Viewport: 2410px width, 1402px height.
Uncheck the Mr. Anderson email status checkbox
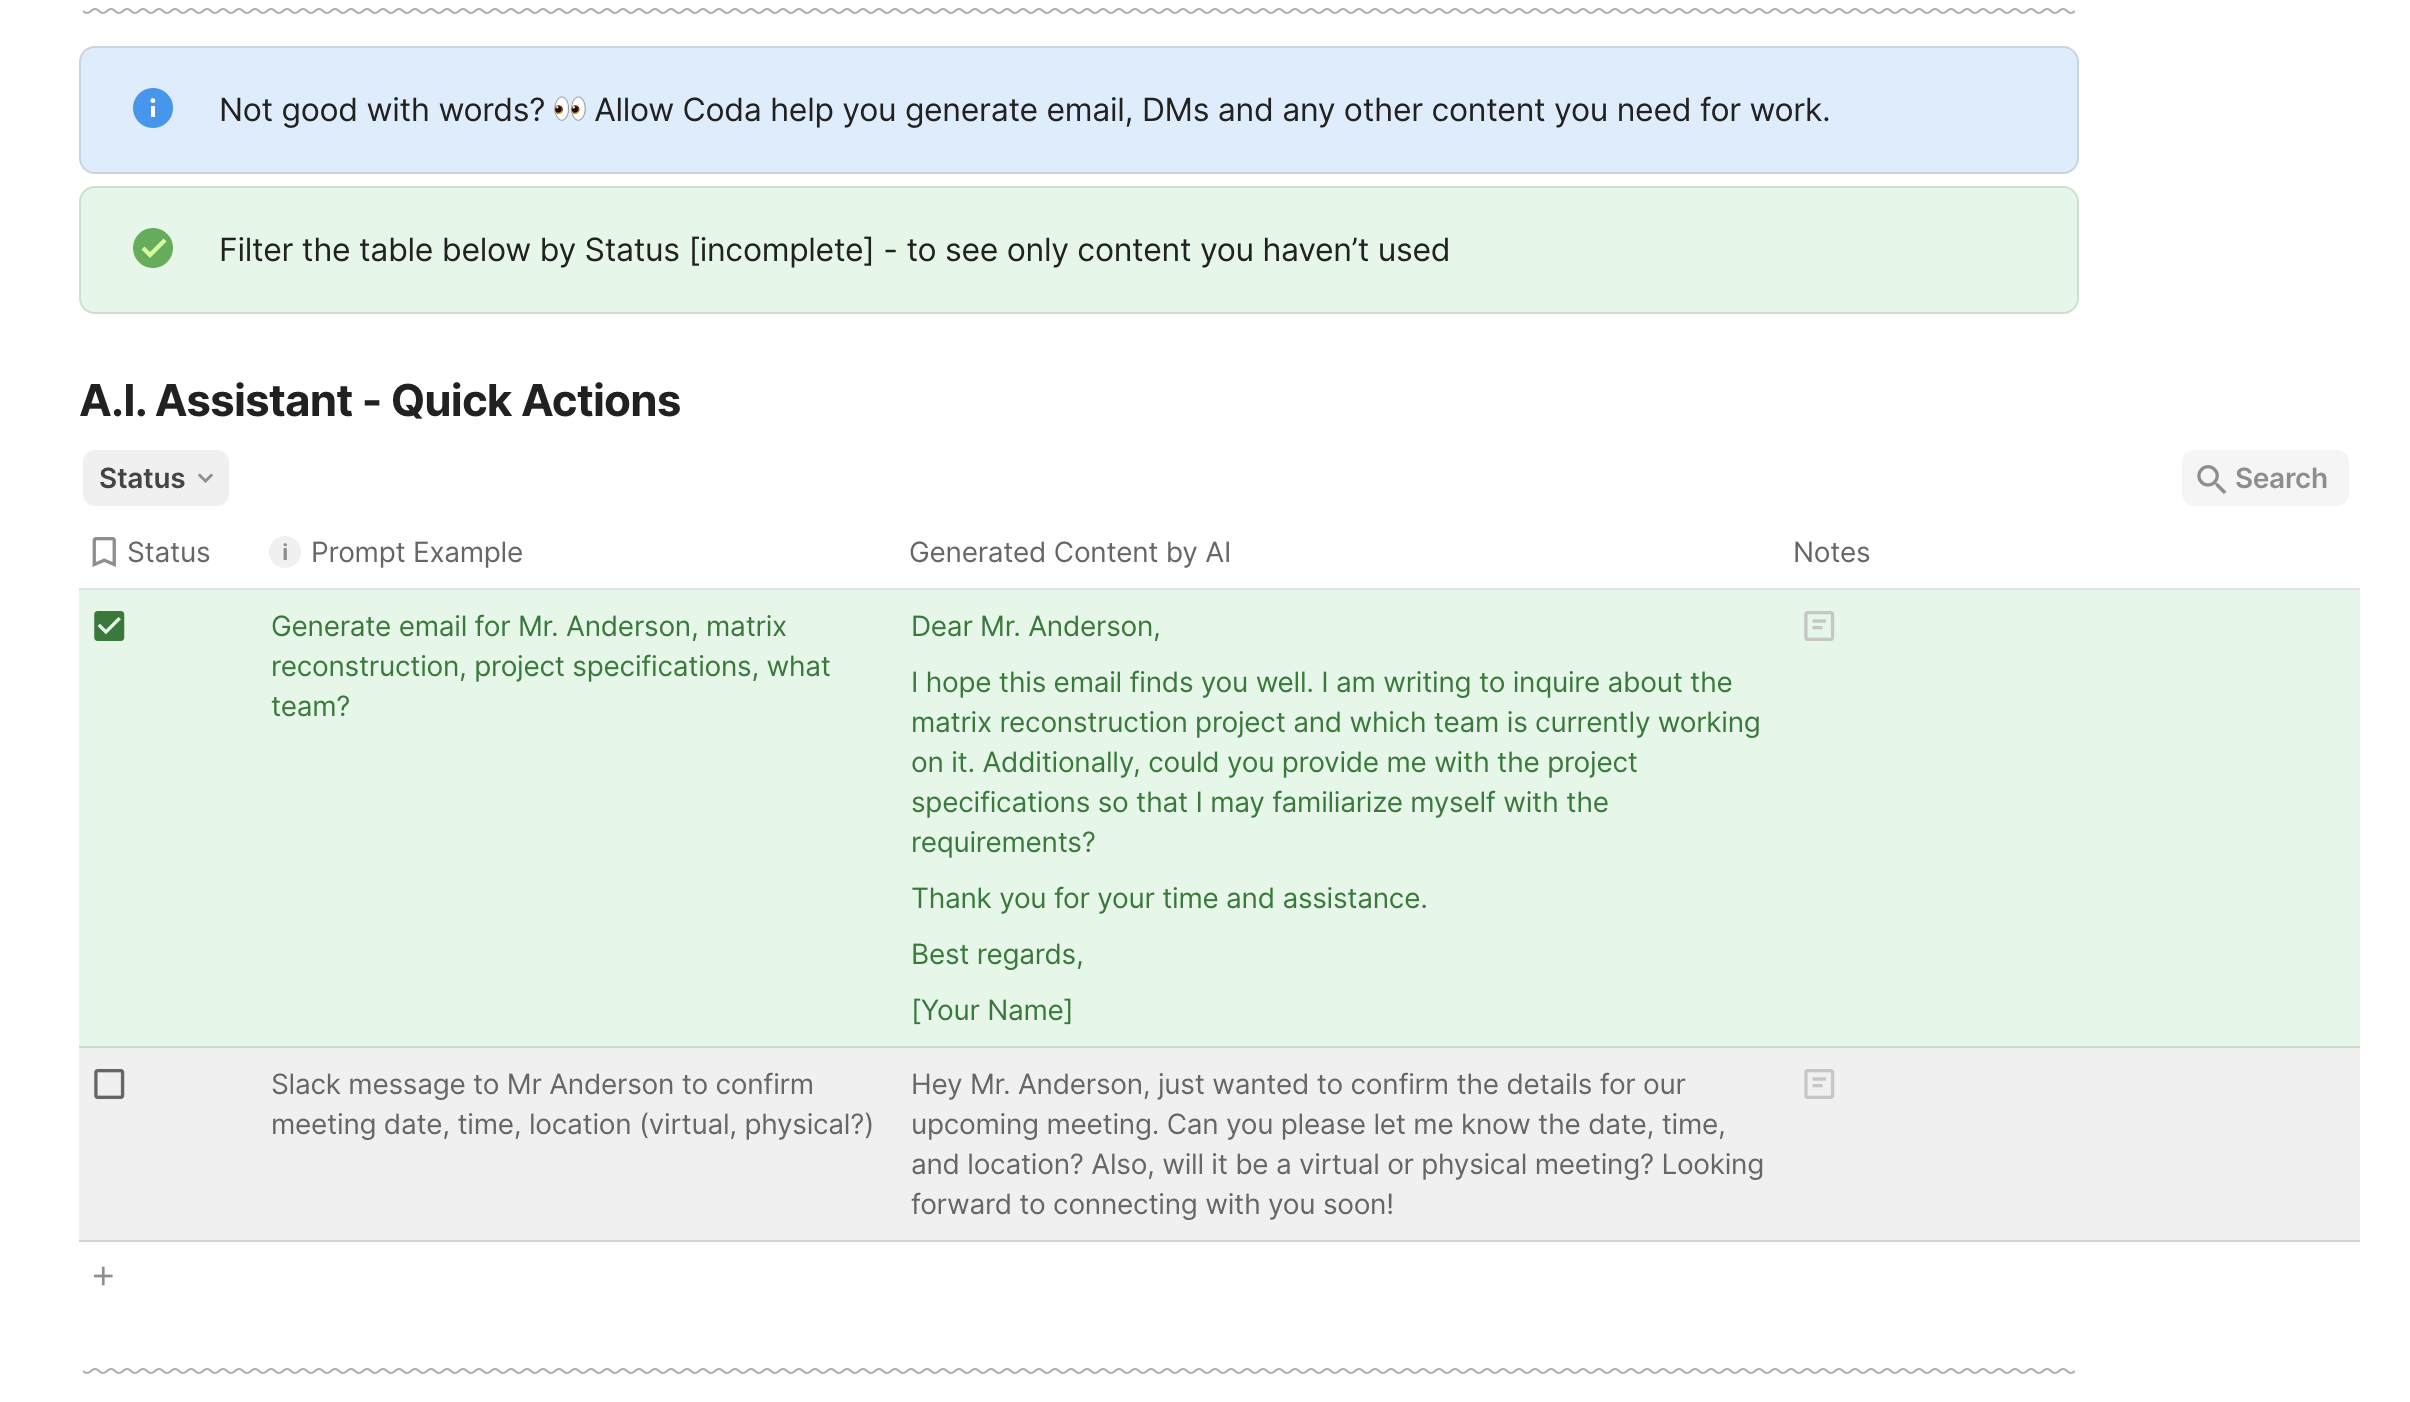[x=109, y=626]
